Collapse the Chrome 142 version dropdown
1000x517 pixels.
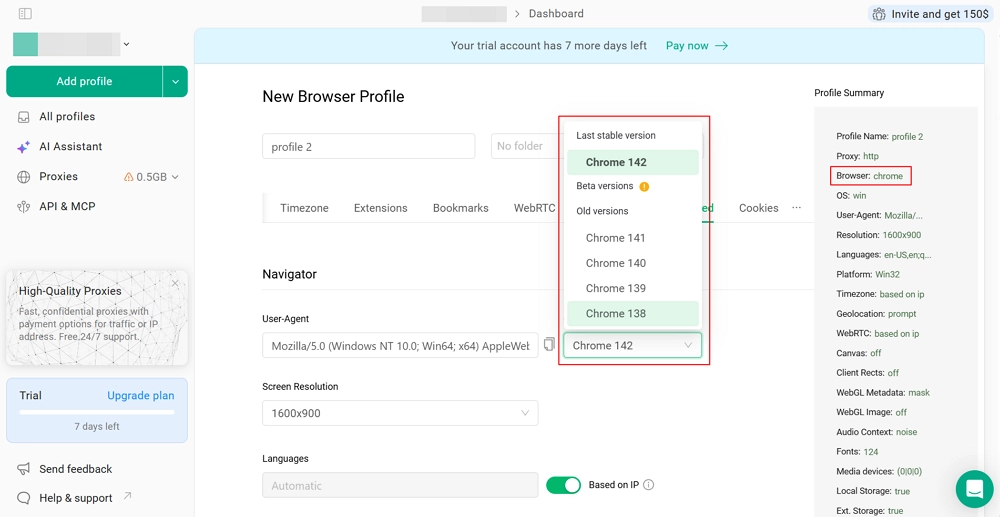(x=632, y=345)
